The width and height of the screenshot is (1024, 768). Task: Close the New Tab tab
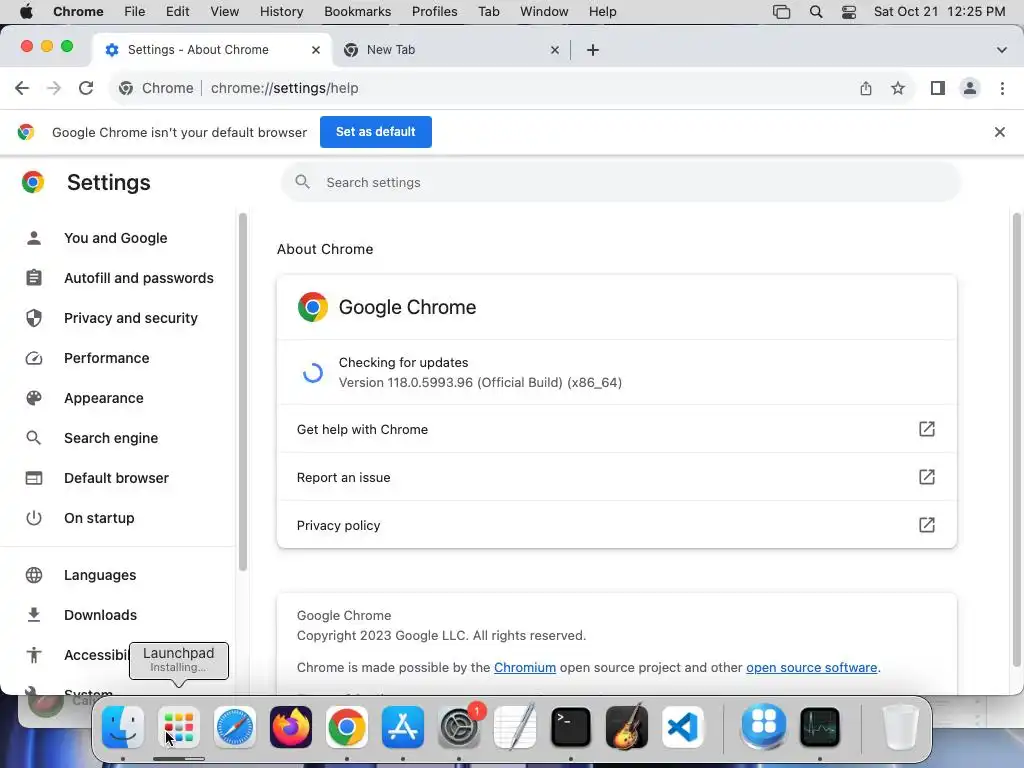click(555, 50)
